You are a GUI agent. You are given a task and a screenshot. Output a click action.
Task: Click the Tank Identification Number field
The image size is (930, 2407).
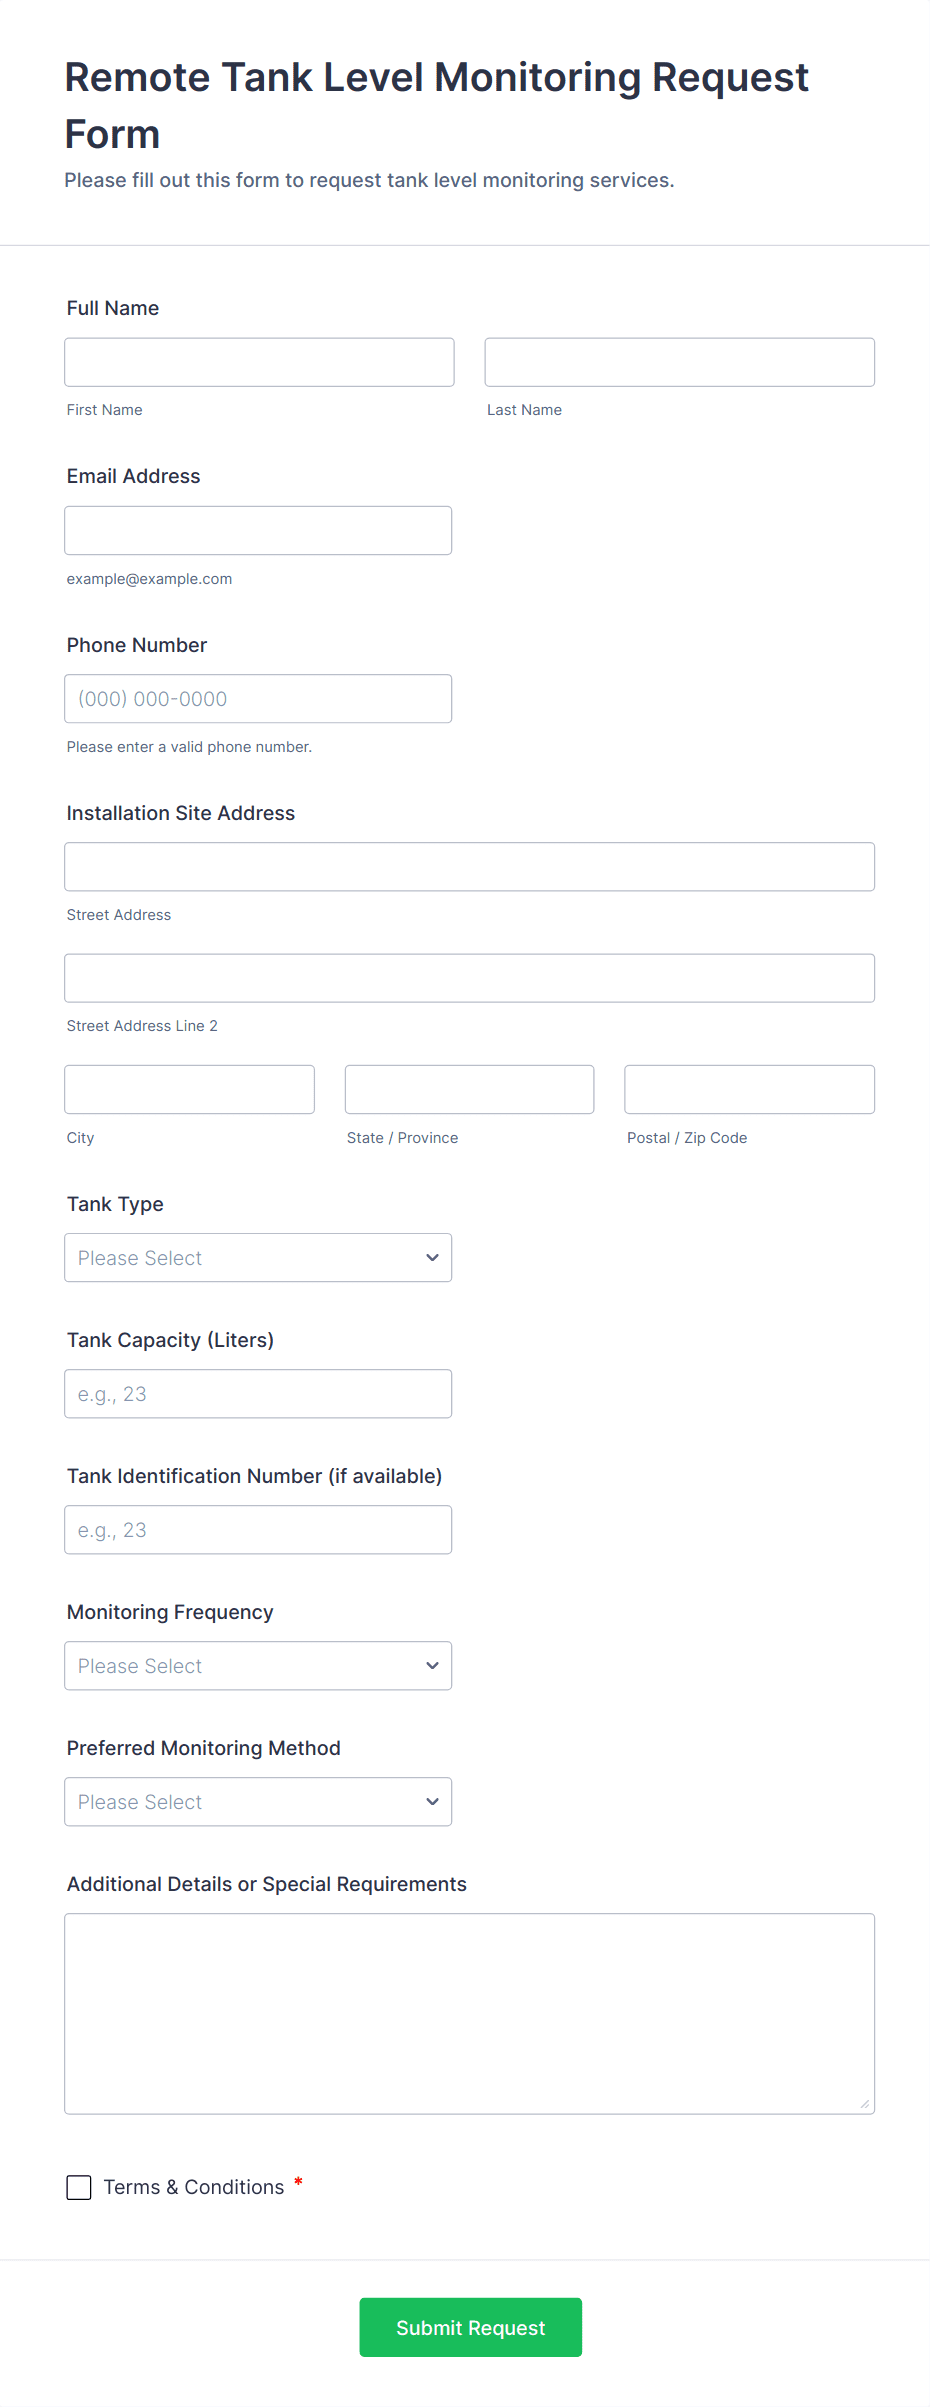pyautogui.click(x=257, y=1530)
